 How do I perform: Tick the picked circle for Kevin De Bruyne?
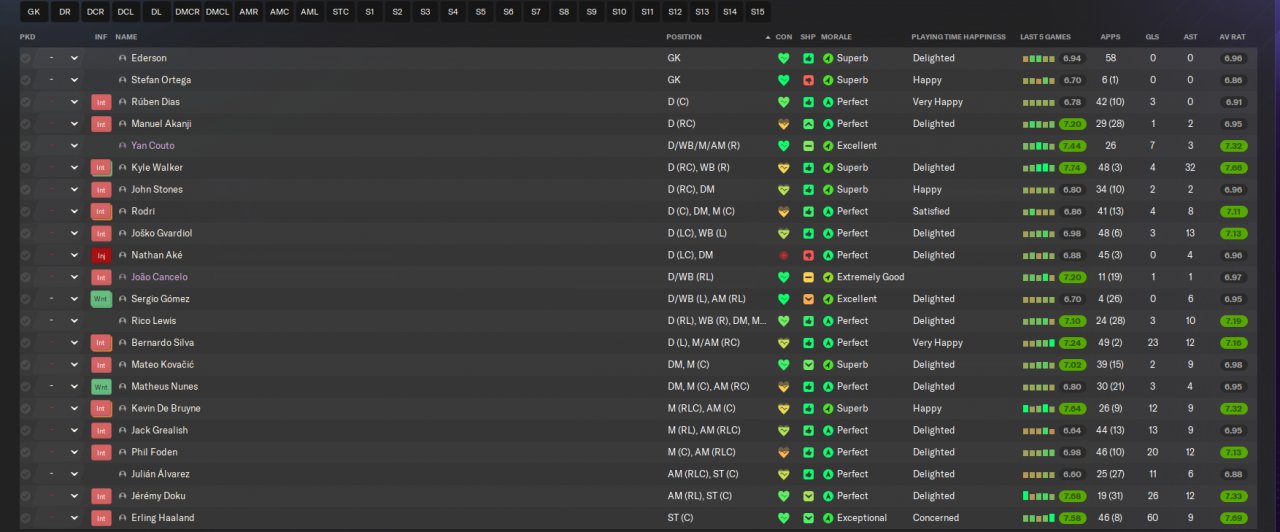point(25,409)
